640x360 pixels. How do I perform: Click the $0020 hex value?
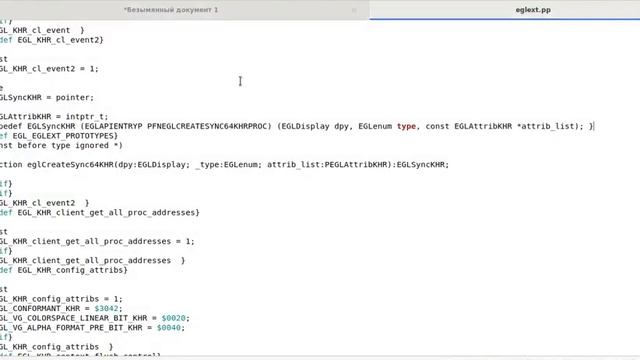(x=173, y=318)
